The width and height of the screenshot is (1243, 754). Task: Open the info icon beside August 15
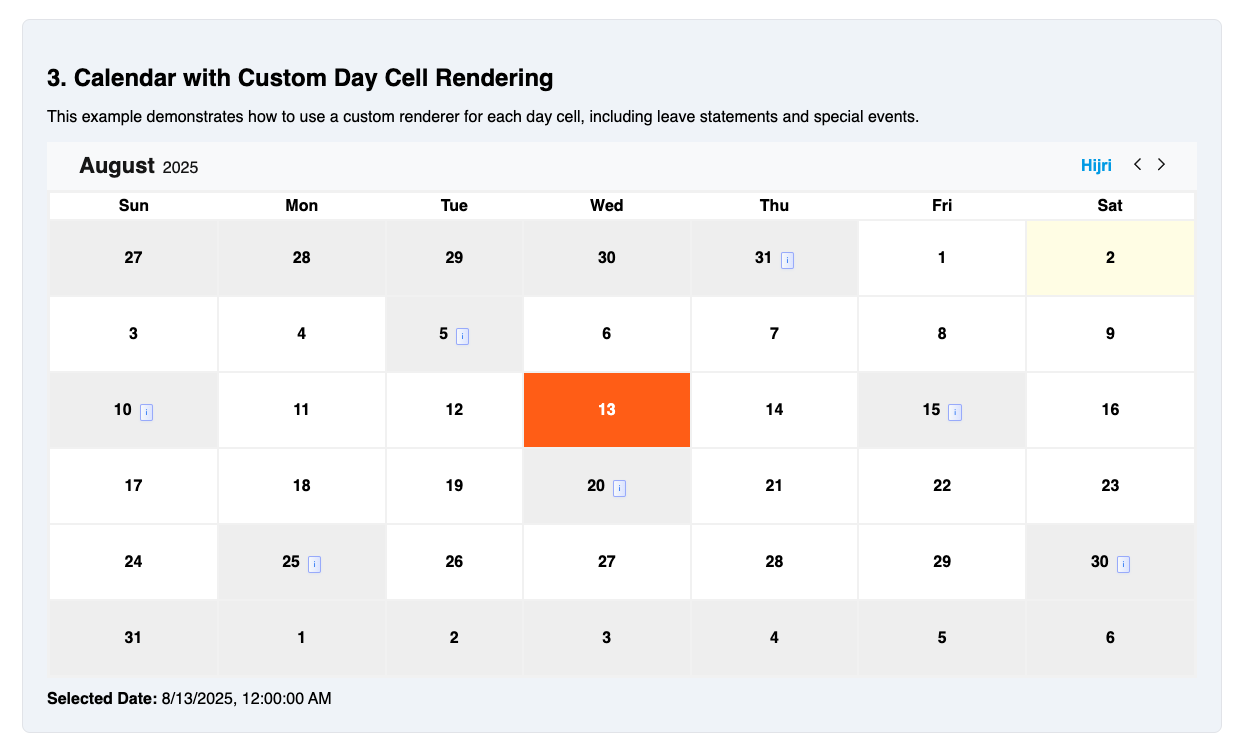(x=956, y=412)
